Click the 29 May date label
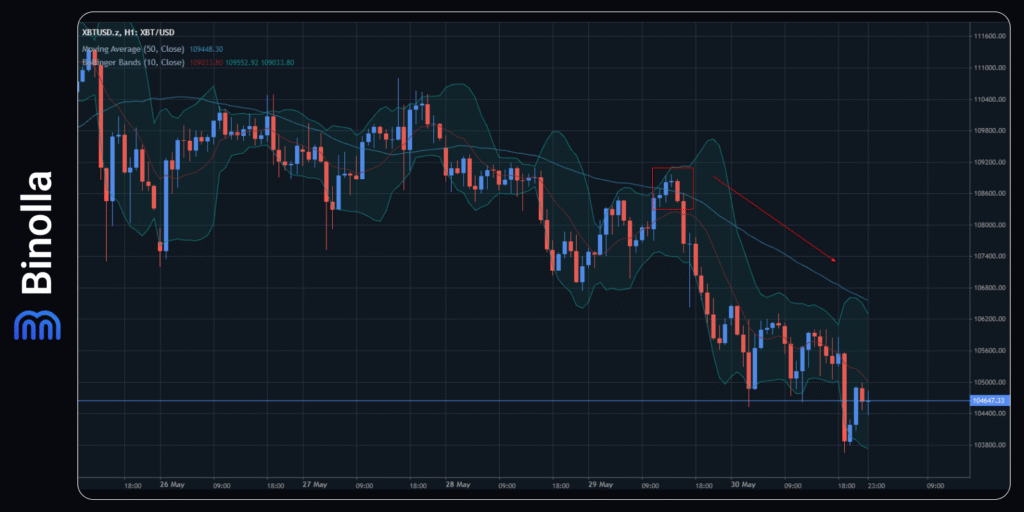The height and width of the screenshot is (512, 1024). [600, 485]
